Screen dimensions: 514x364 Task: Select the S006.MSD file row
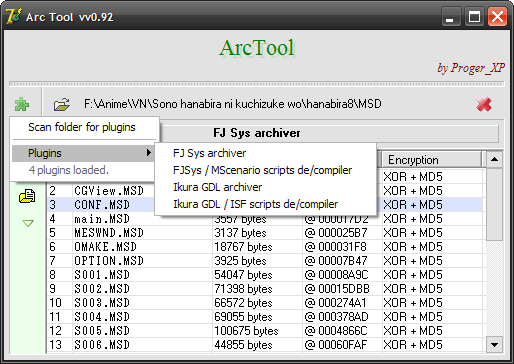point(265,345)
